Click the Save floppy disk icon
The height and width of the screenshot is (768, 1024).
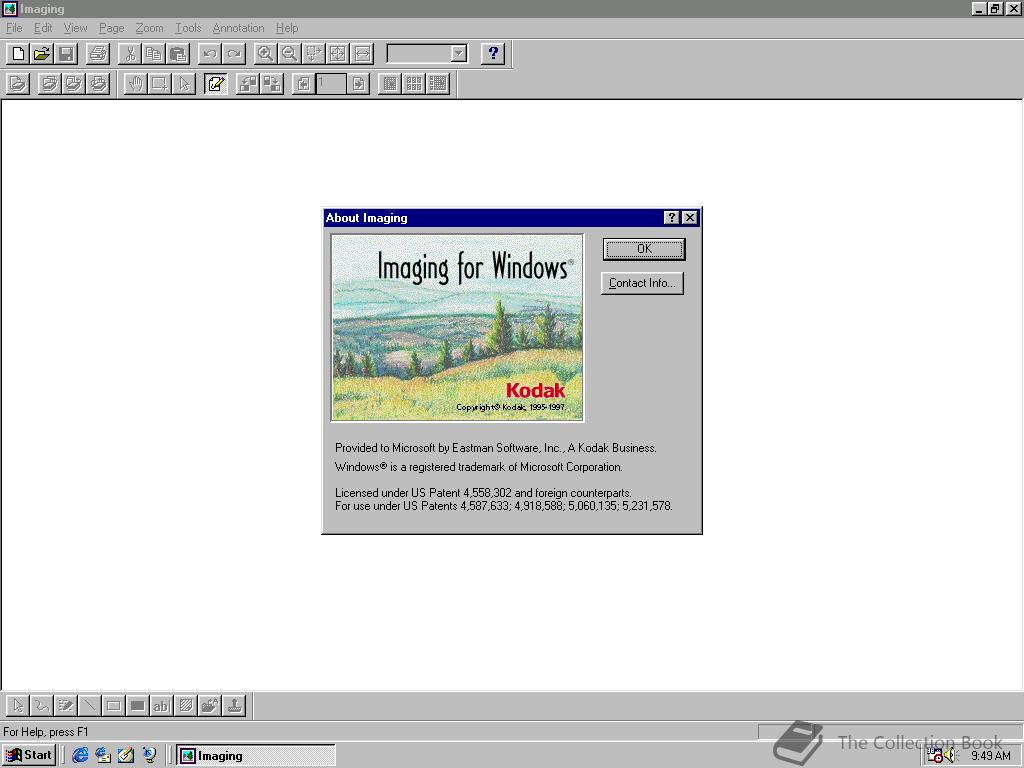66,54
